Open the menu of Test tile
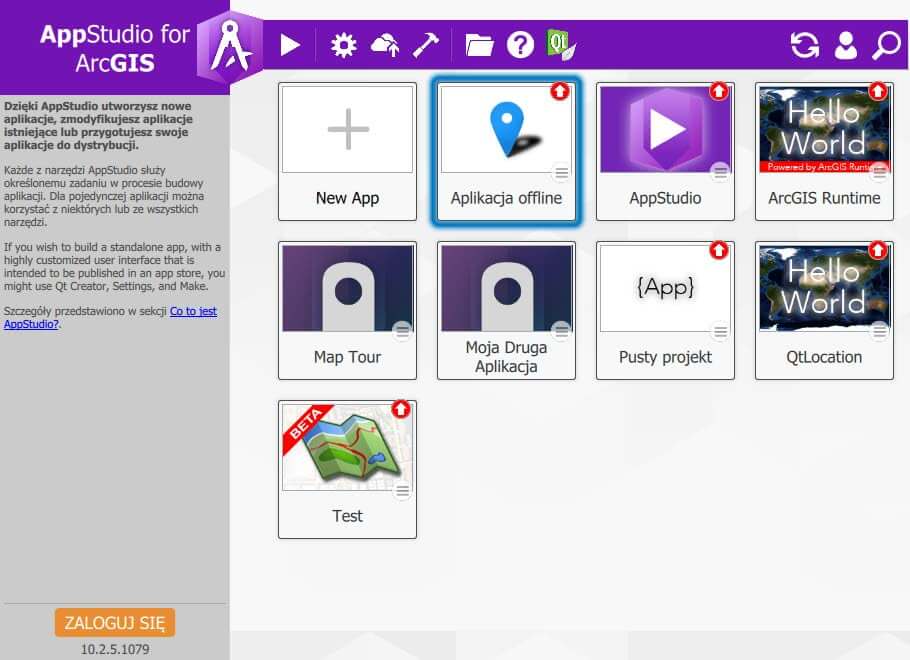Image resolution: width=910 pixels, height=660 pixels. pyautogui.click(x=402, y=491)
